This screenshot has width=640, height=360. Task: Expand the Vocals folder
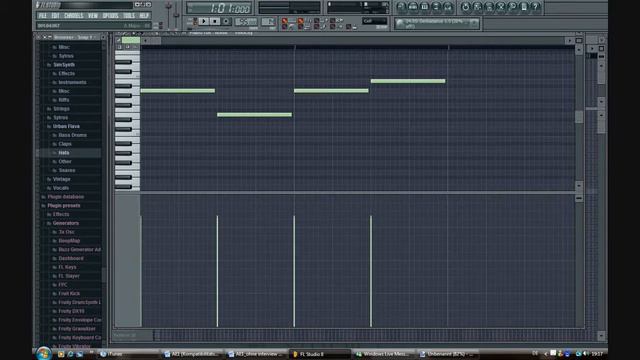[x=61, y=188]
